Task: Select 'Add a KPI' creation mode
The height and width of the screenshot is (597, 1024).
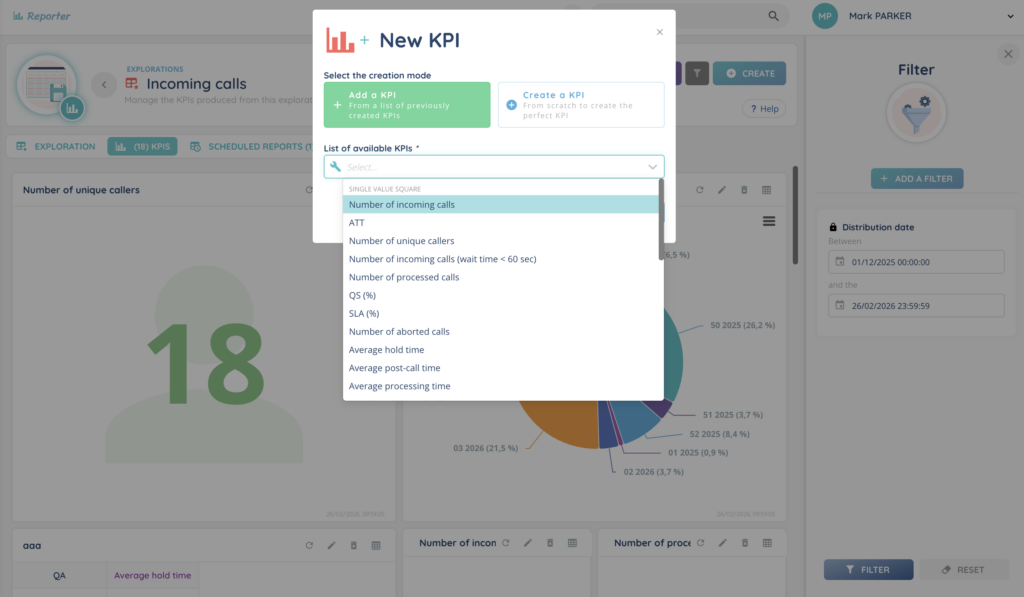Action: [407, 105]
